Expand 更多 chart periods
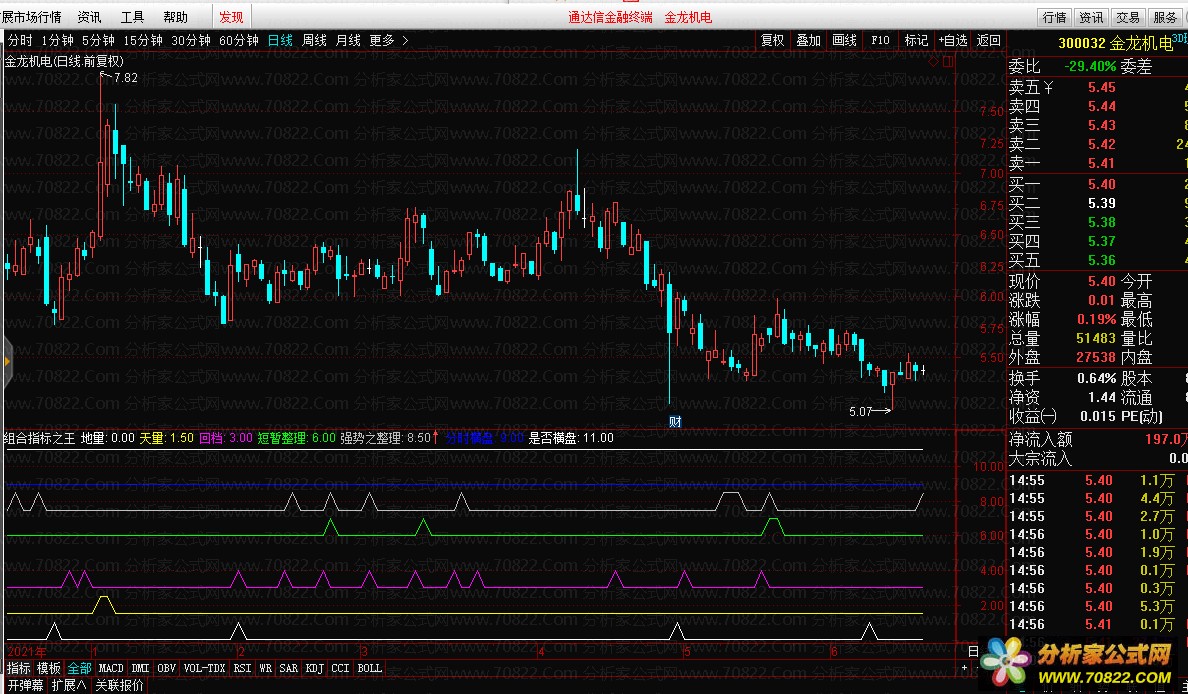 382,40
